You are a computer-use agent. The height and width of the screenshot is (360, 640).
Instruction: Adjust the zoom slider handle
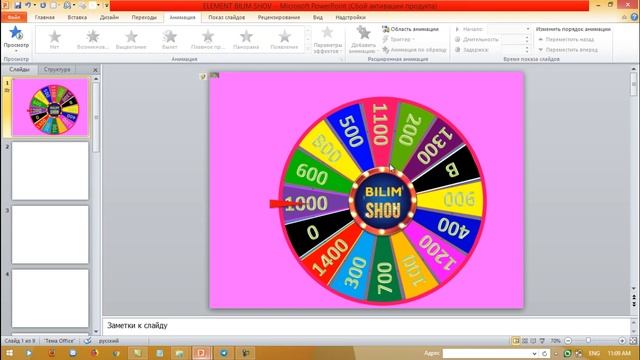click(588, 341)
